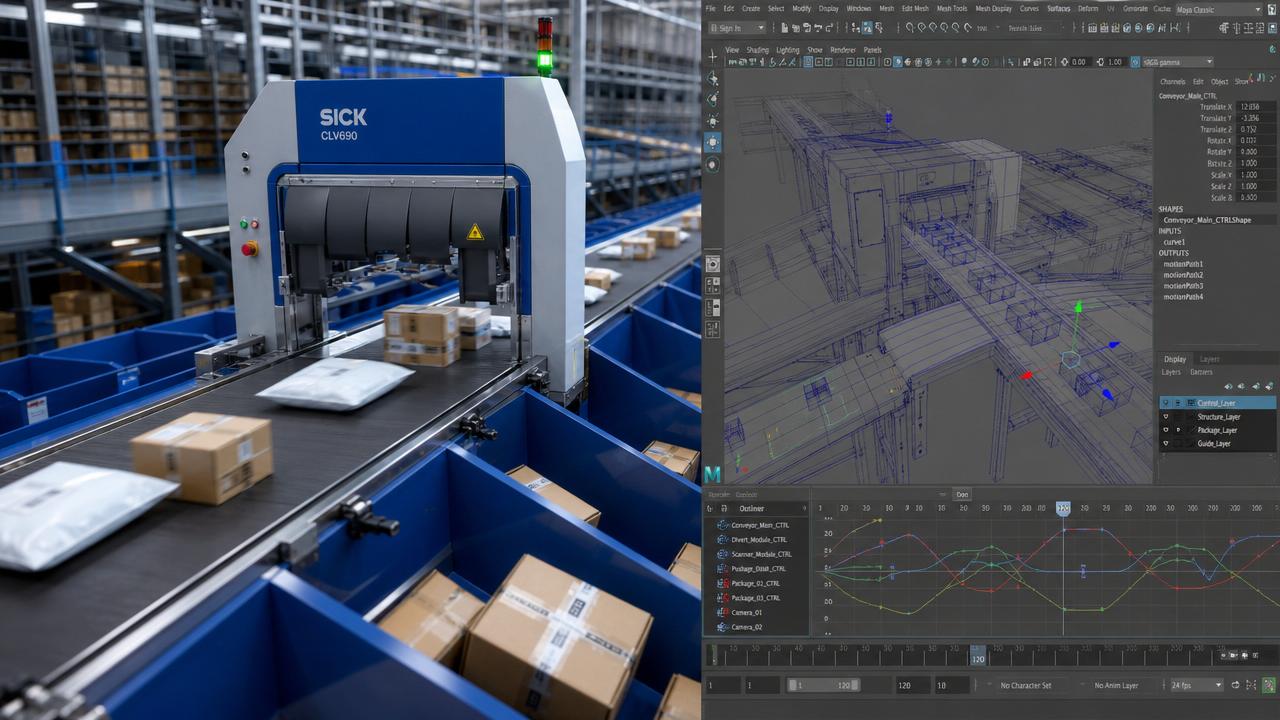1280x720 pixels.
Task: Toggle visibility of Control_Layer
Action: click(x=1166, y=403)
